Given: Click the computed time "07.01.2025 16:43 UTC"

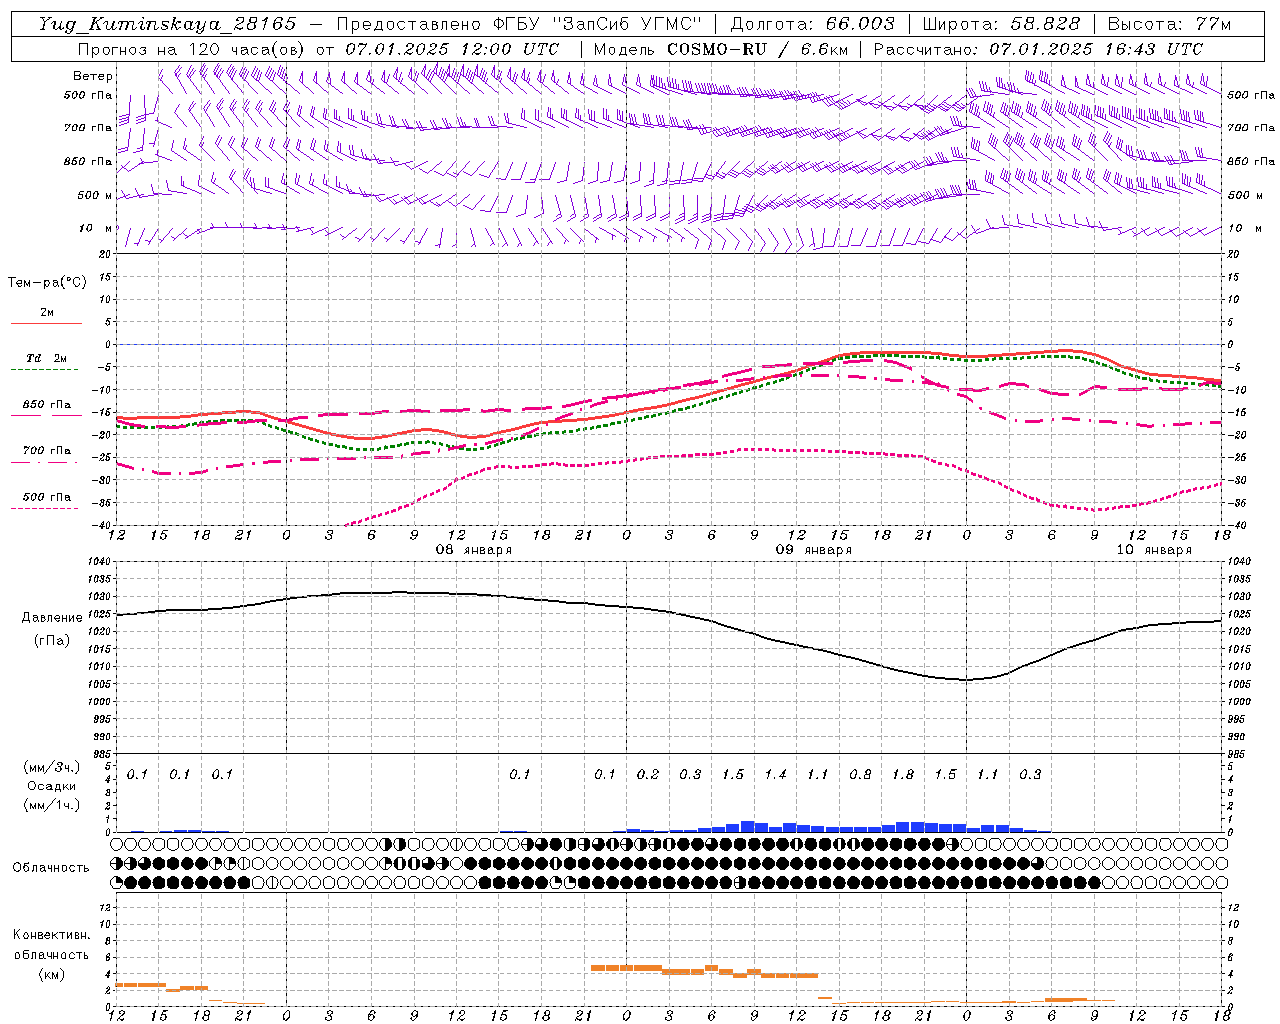Looking at the screenshot, I should (x=1096, y=49).
